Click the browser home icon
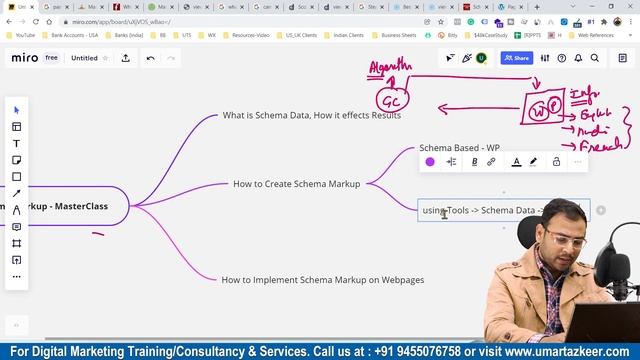 (49, 22)
